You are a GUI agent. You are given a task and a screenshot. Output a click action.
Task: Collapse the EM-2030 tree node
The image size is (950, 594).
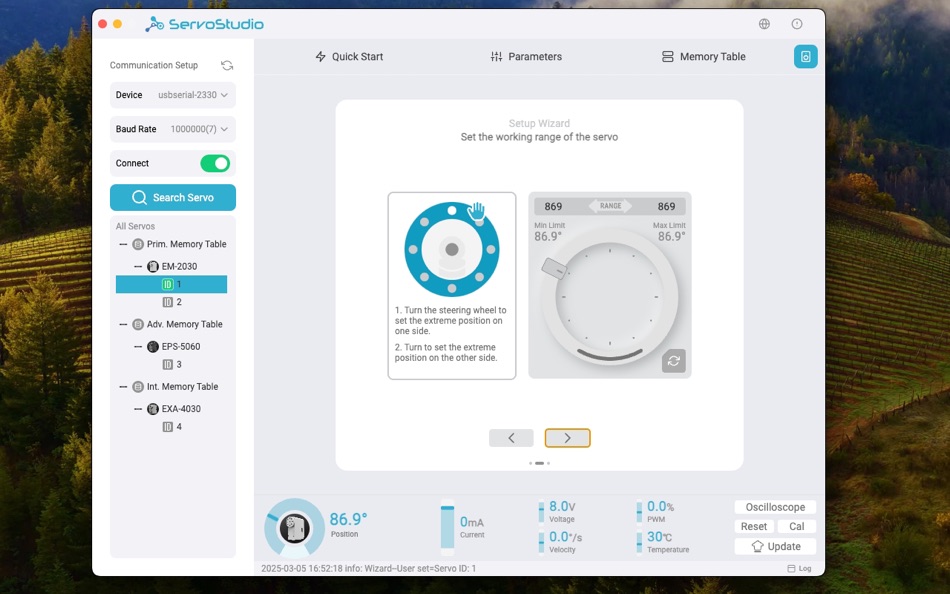pyautogui.click(x=138, y=266)
